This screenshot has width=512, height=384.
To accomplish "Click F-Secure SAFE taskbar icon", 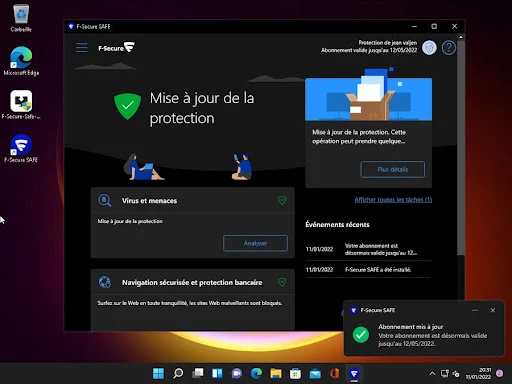I will click(354, 373).
